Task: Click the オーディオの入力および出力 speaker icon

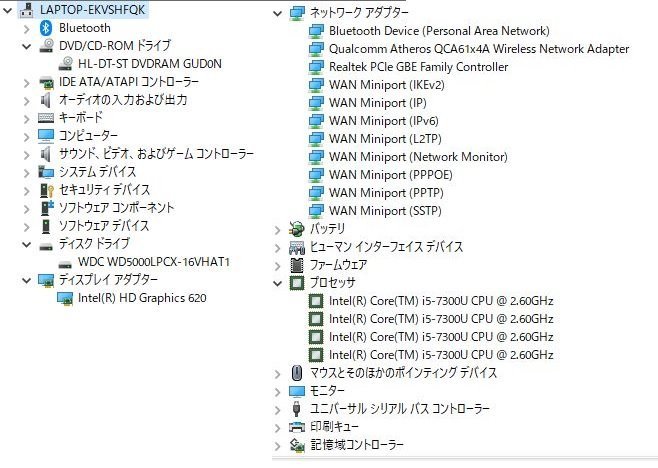Action: coord(46,100)
